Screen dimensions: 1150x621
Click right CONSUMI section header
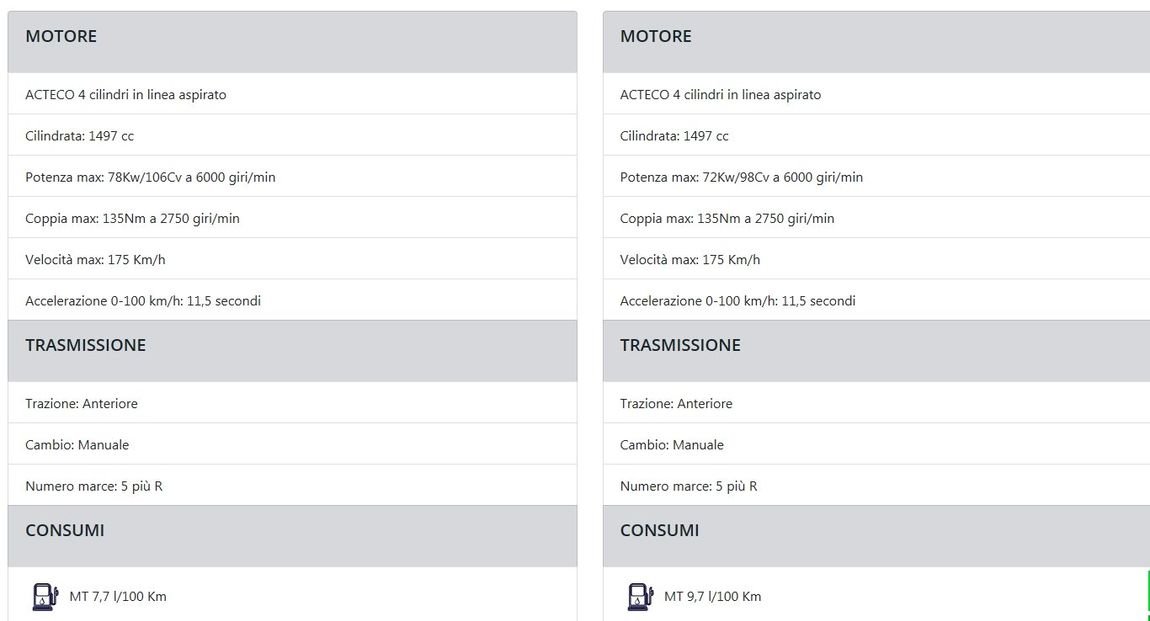pyautogui.click(x=876, y=536)
